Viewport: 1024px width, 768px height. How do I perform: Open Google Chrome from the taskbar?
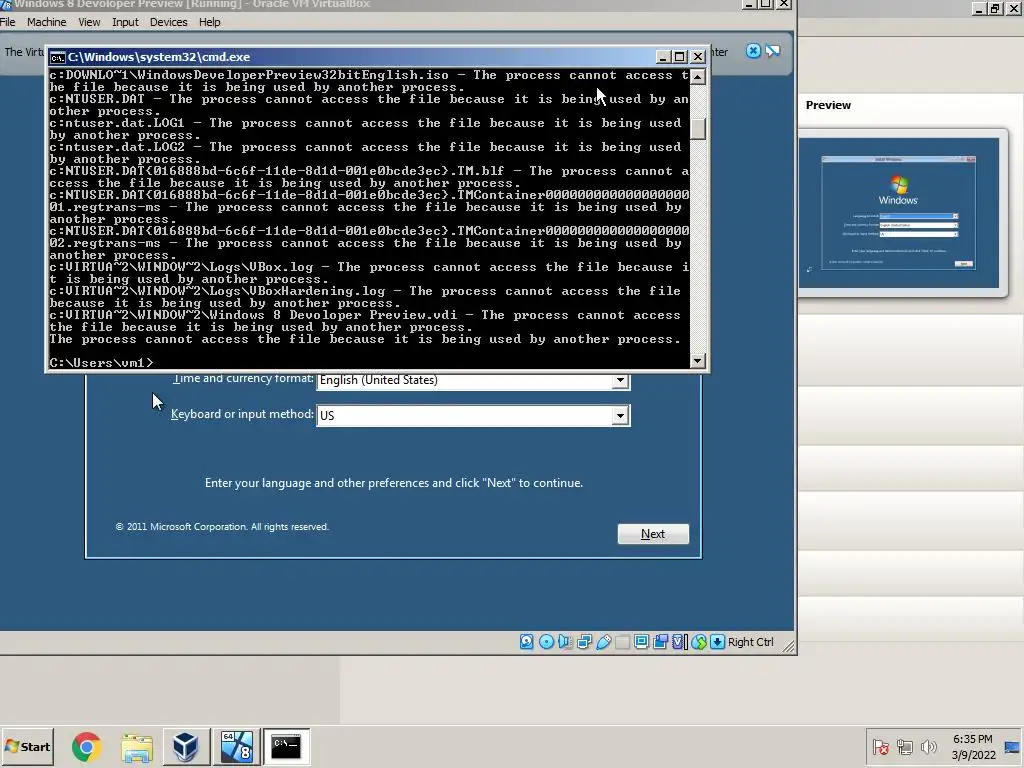coord(86,746)
